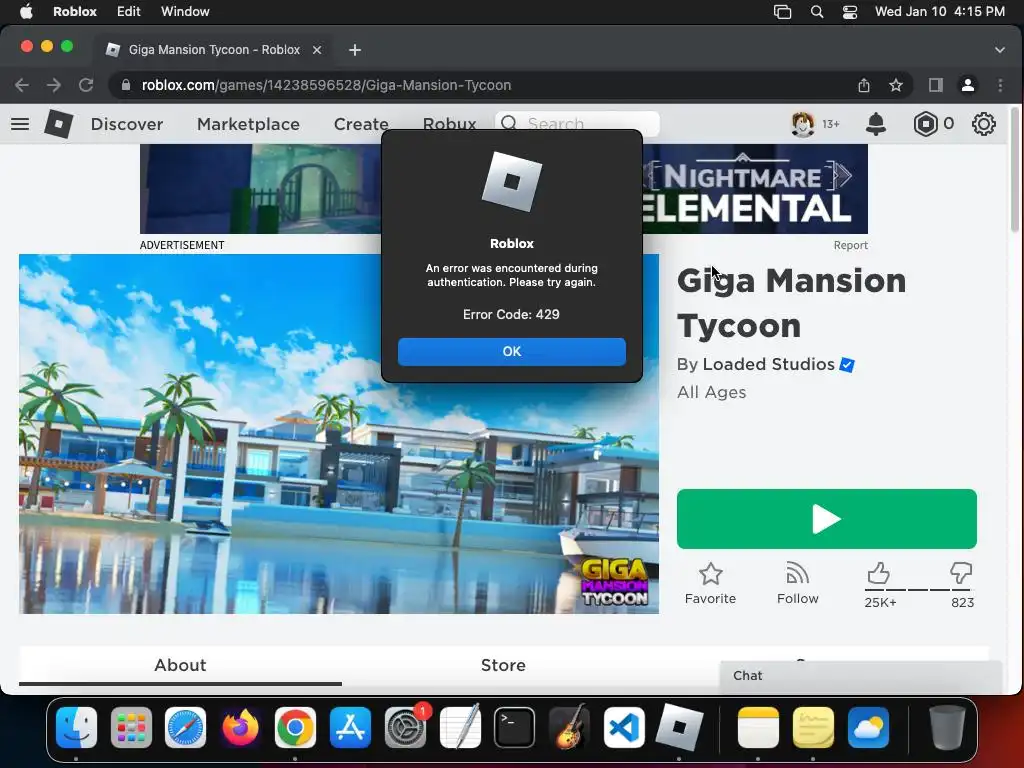Open Spotlight search in the menu bar
Viewport: 1024px width, 768px height.
816,11
